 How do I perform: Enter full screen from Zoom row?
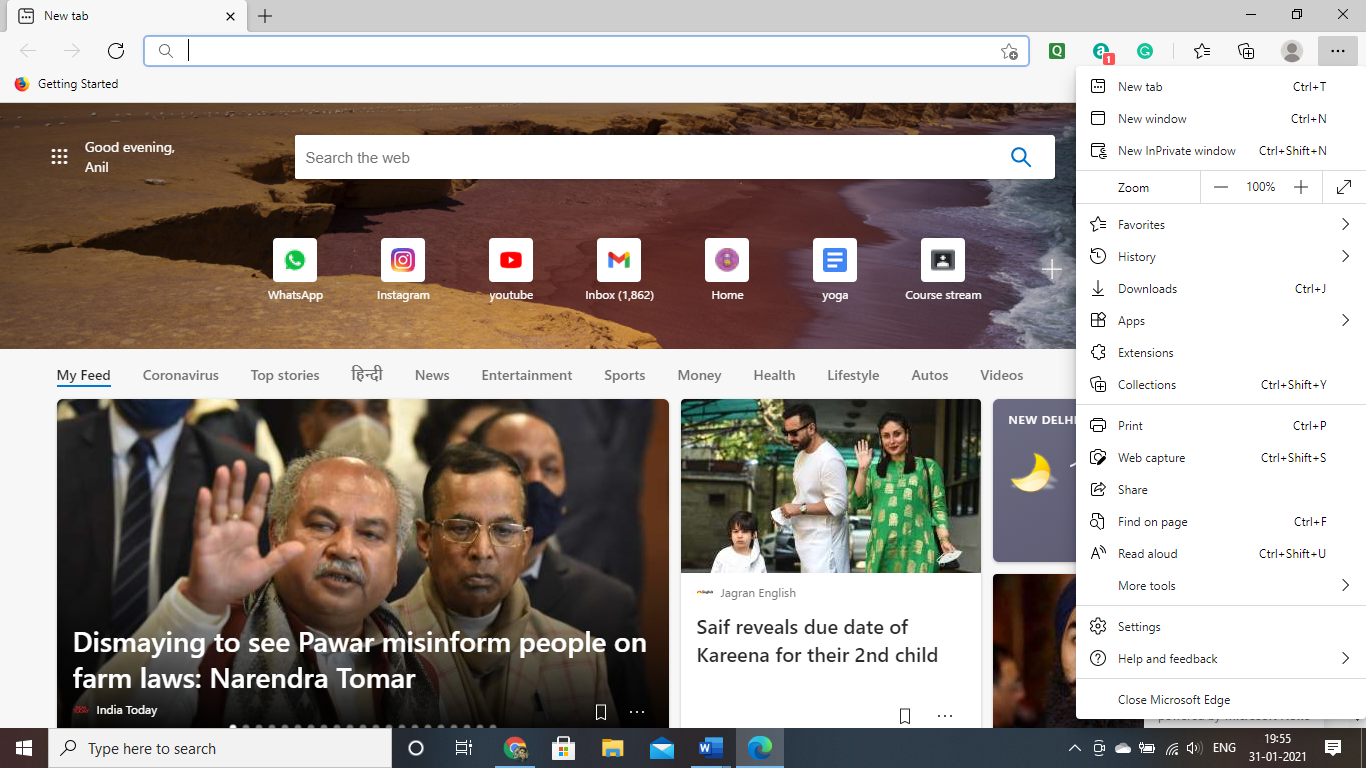pos(1344,187)
